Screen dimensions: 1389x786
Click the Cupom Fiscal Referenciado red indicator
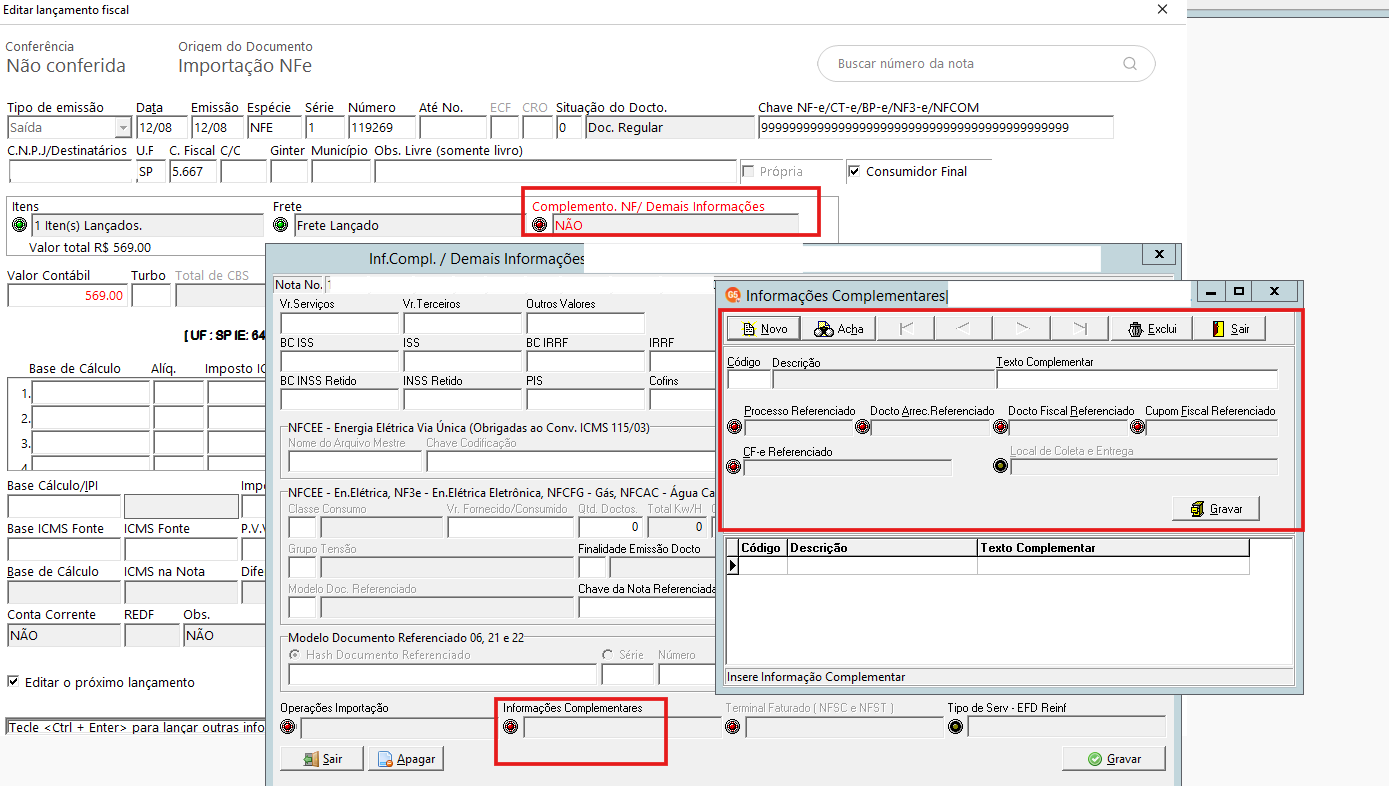click(1137, 427)
